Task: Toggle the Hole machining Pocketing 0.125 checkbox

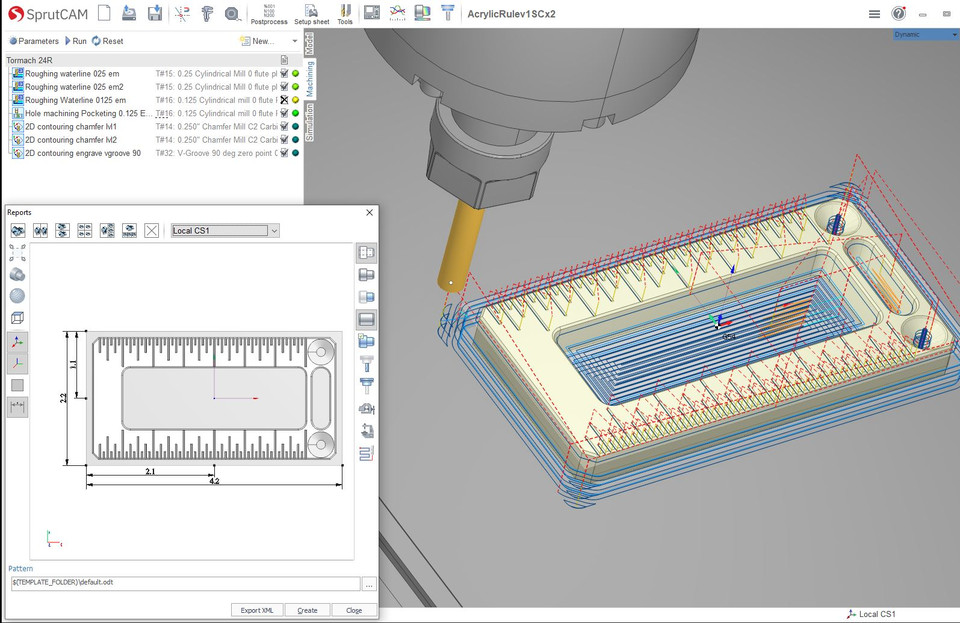Action: (x=284, y=113)
